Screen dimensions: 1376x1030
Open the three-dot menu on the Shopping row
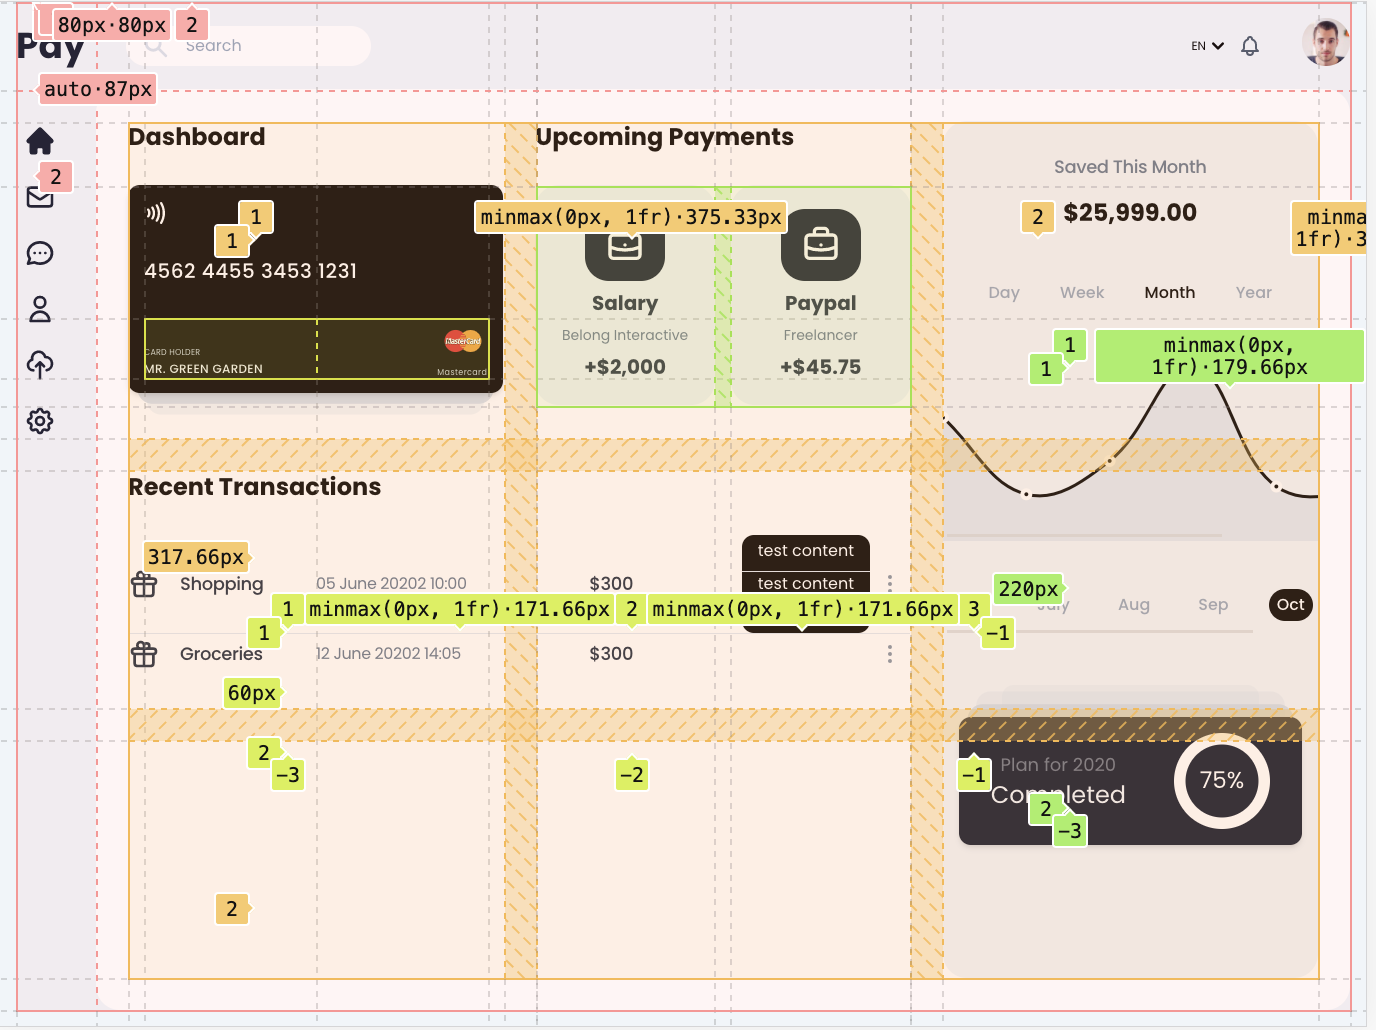pyautogui.click(x=890, y=583)
